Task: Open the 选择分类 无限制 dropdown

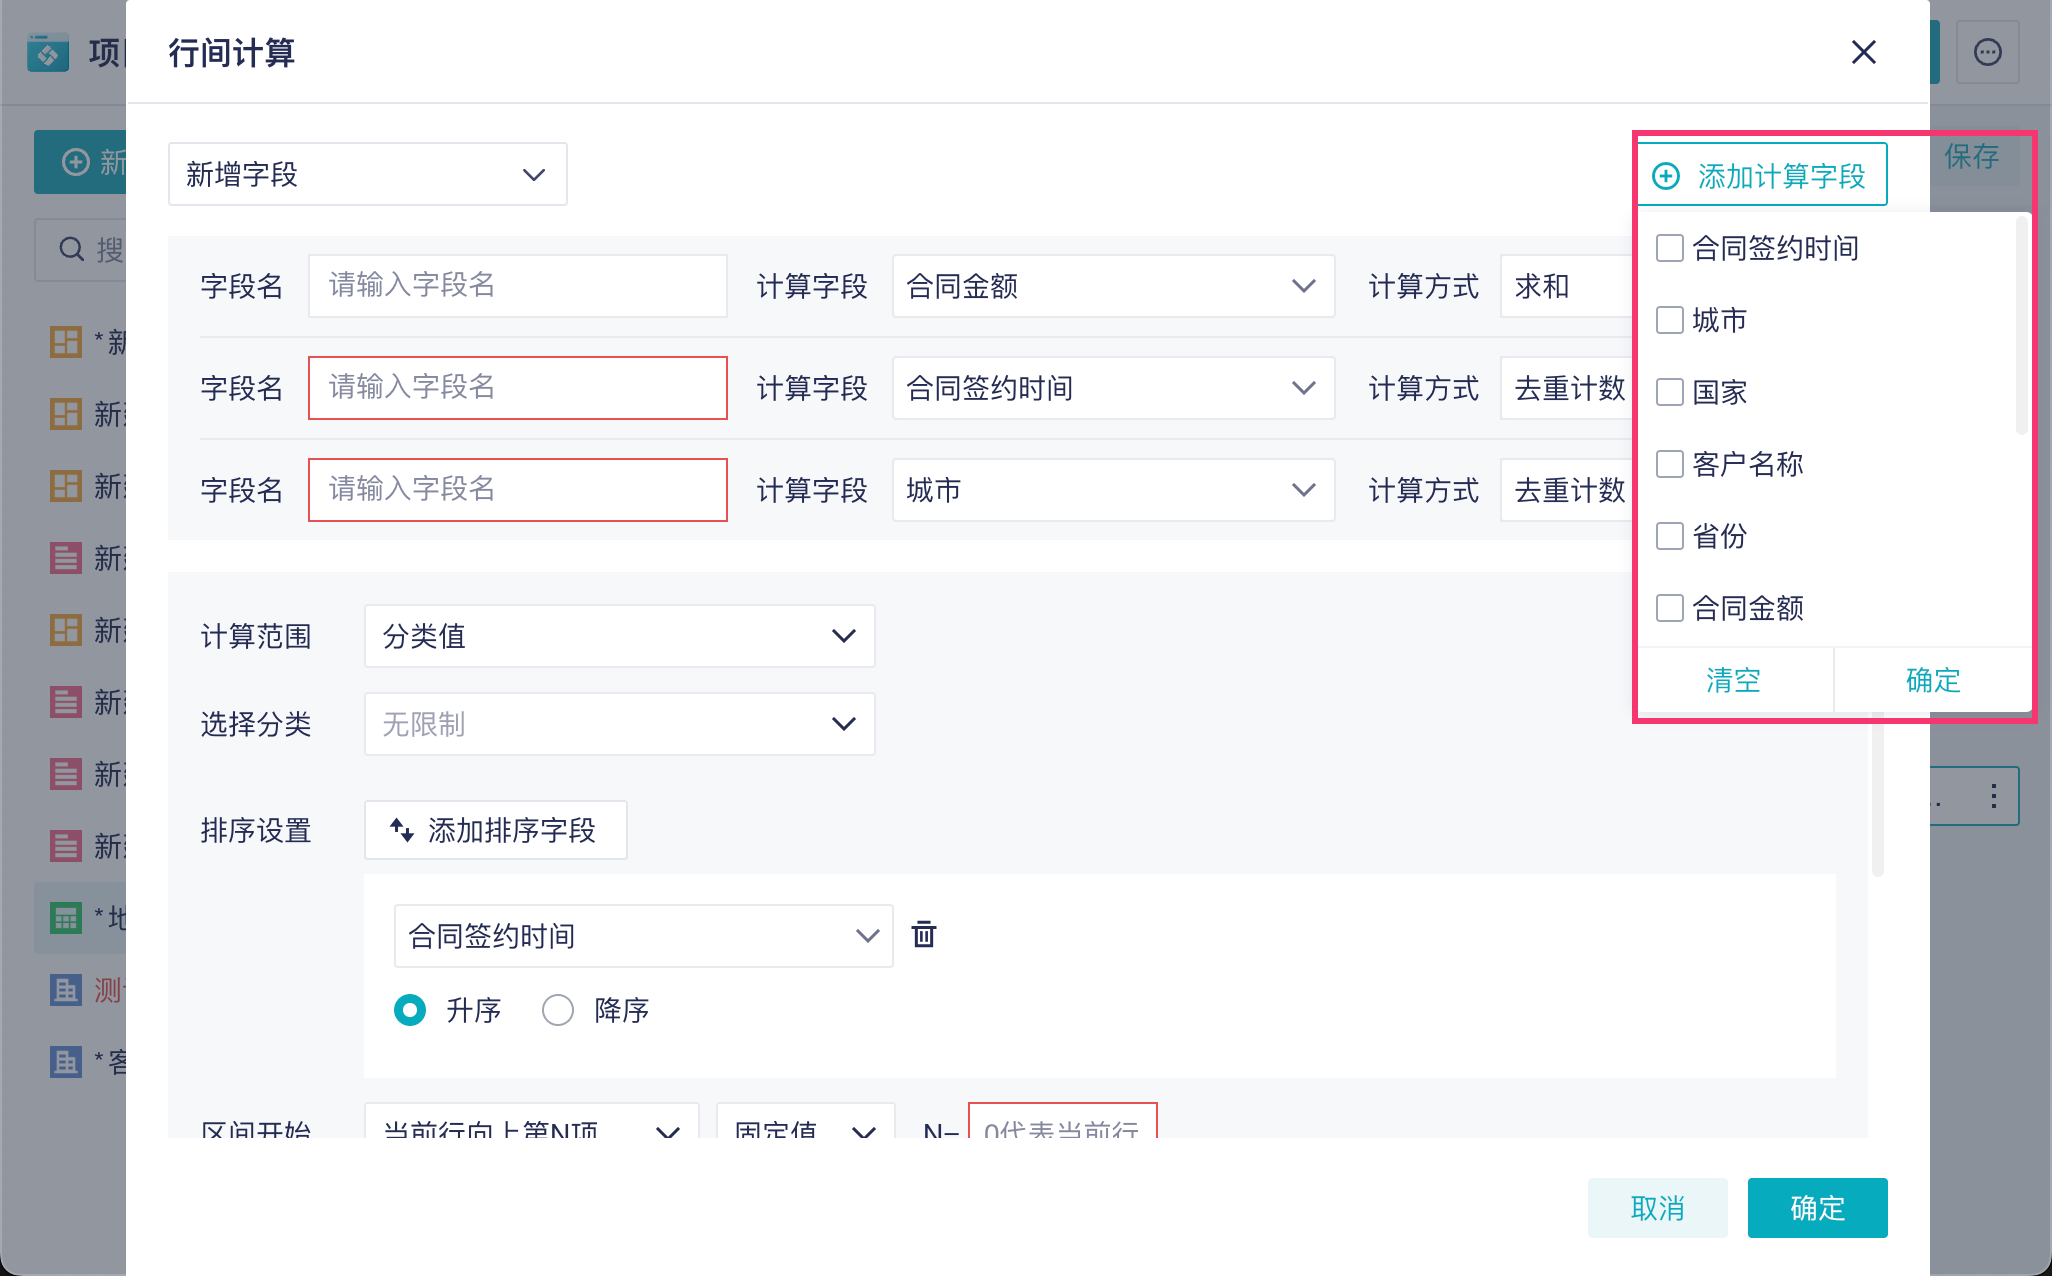Action: point(619,724)
